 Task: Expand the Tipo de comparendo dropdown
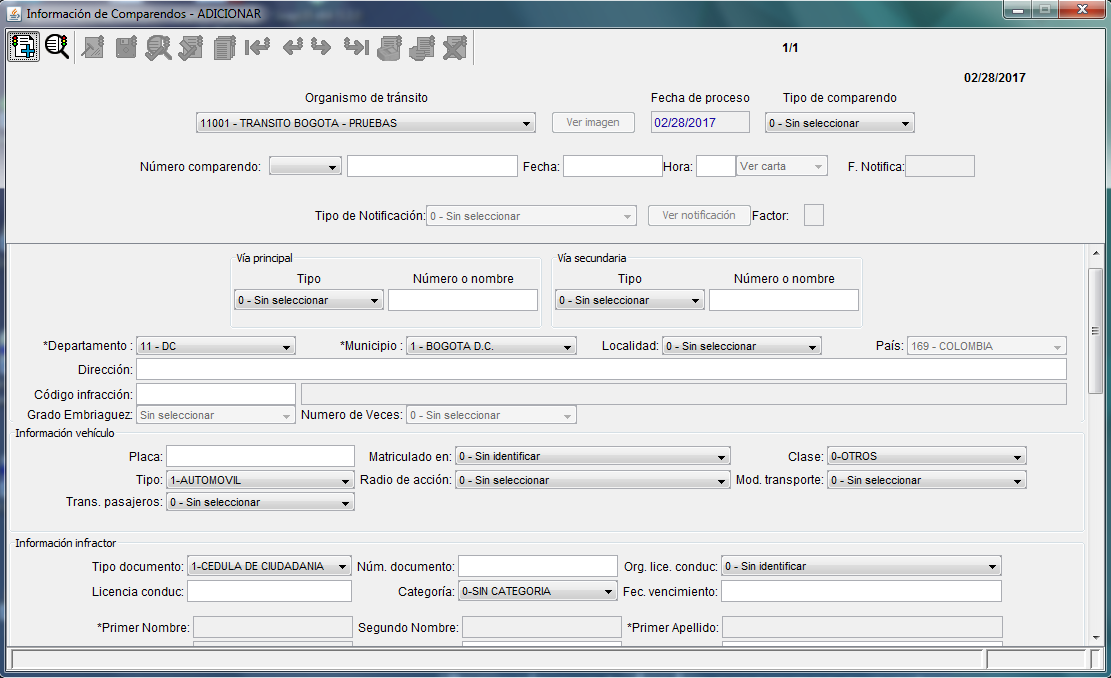pos(839,124)
